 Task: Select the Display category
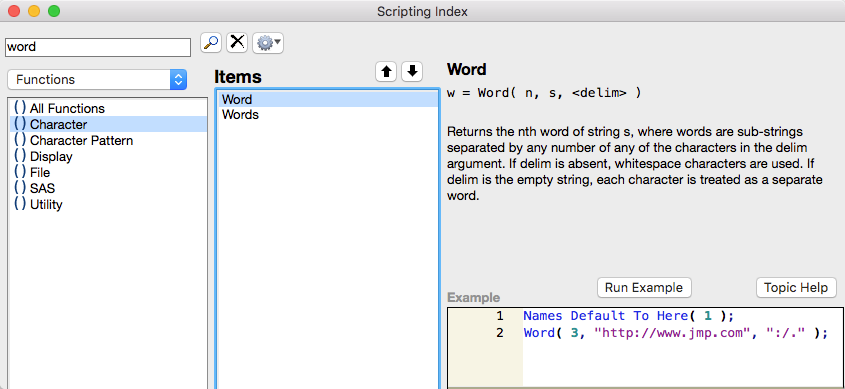[108, 157]
